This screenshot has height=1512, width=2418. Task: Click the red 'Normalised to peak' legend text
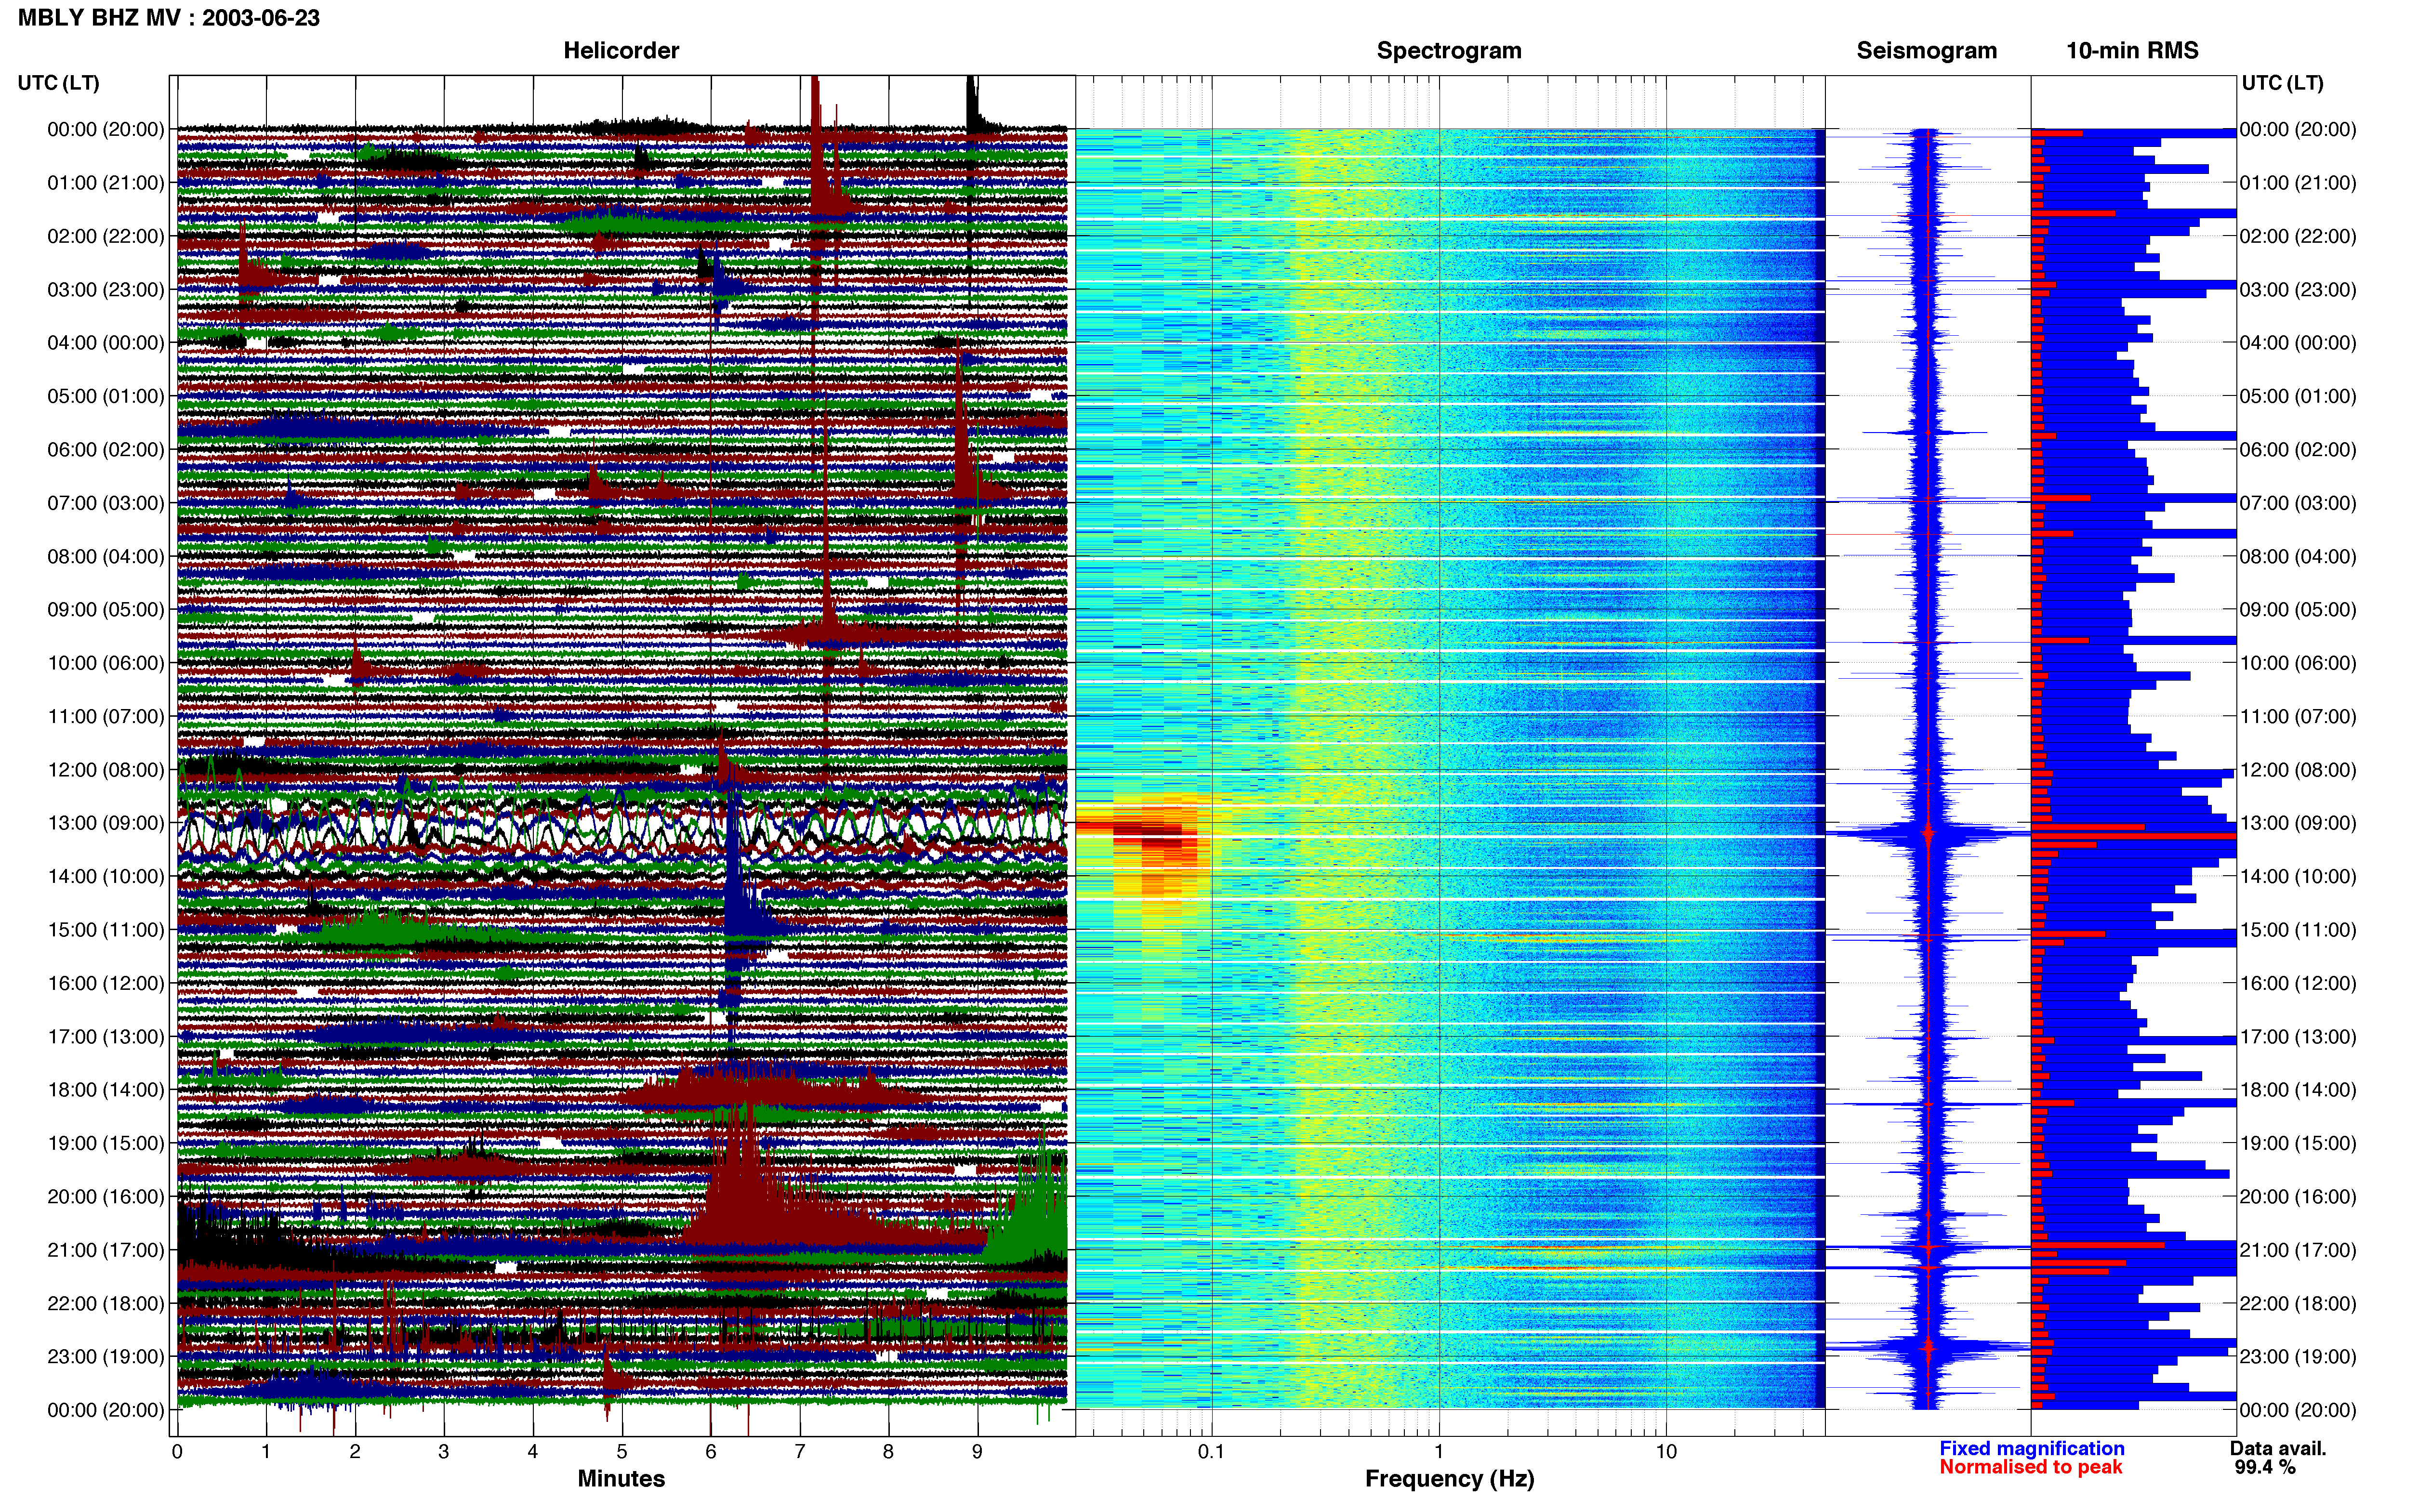coord(2031,1468)
